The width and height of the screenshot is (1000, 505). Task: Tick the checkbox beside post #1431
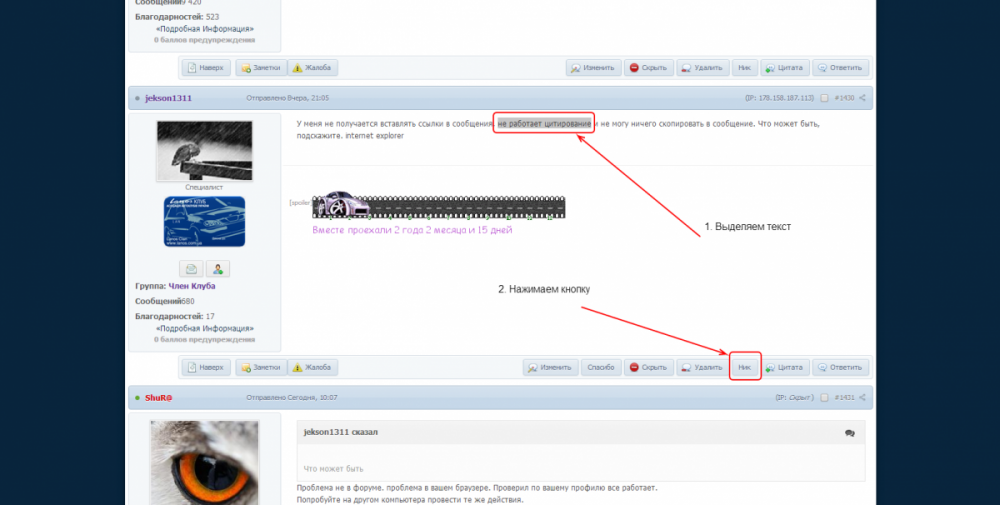pos(824,397)
